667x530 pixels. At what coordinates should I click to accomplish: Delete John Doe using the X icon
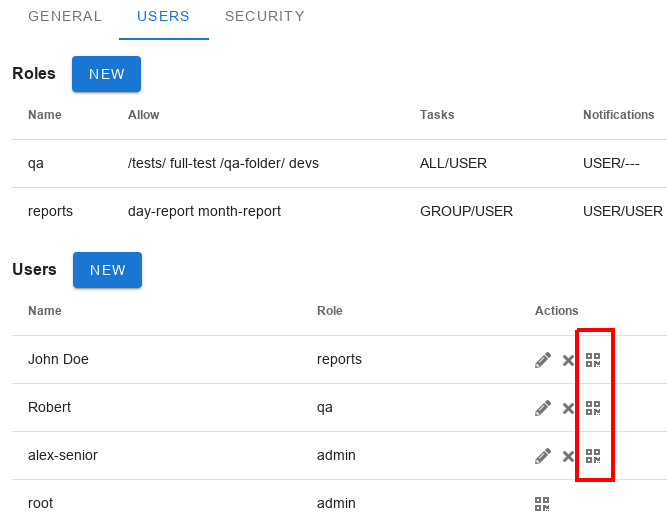568,360
